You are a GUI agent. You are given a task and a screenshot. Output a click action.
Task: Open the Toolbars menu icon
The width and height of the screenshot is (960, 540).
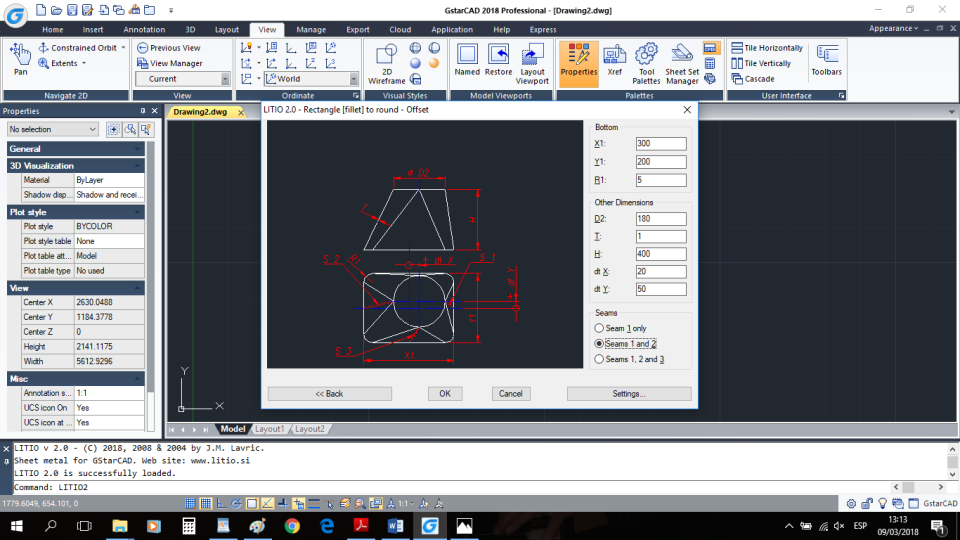(827, 60)
